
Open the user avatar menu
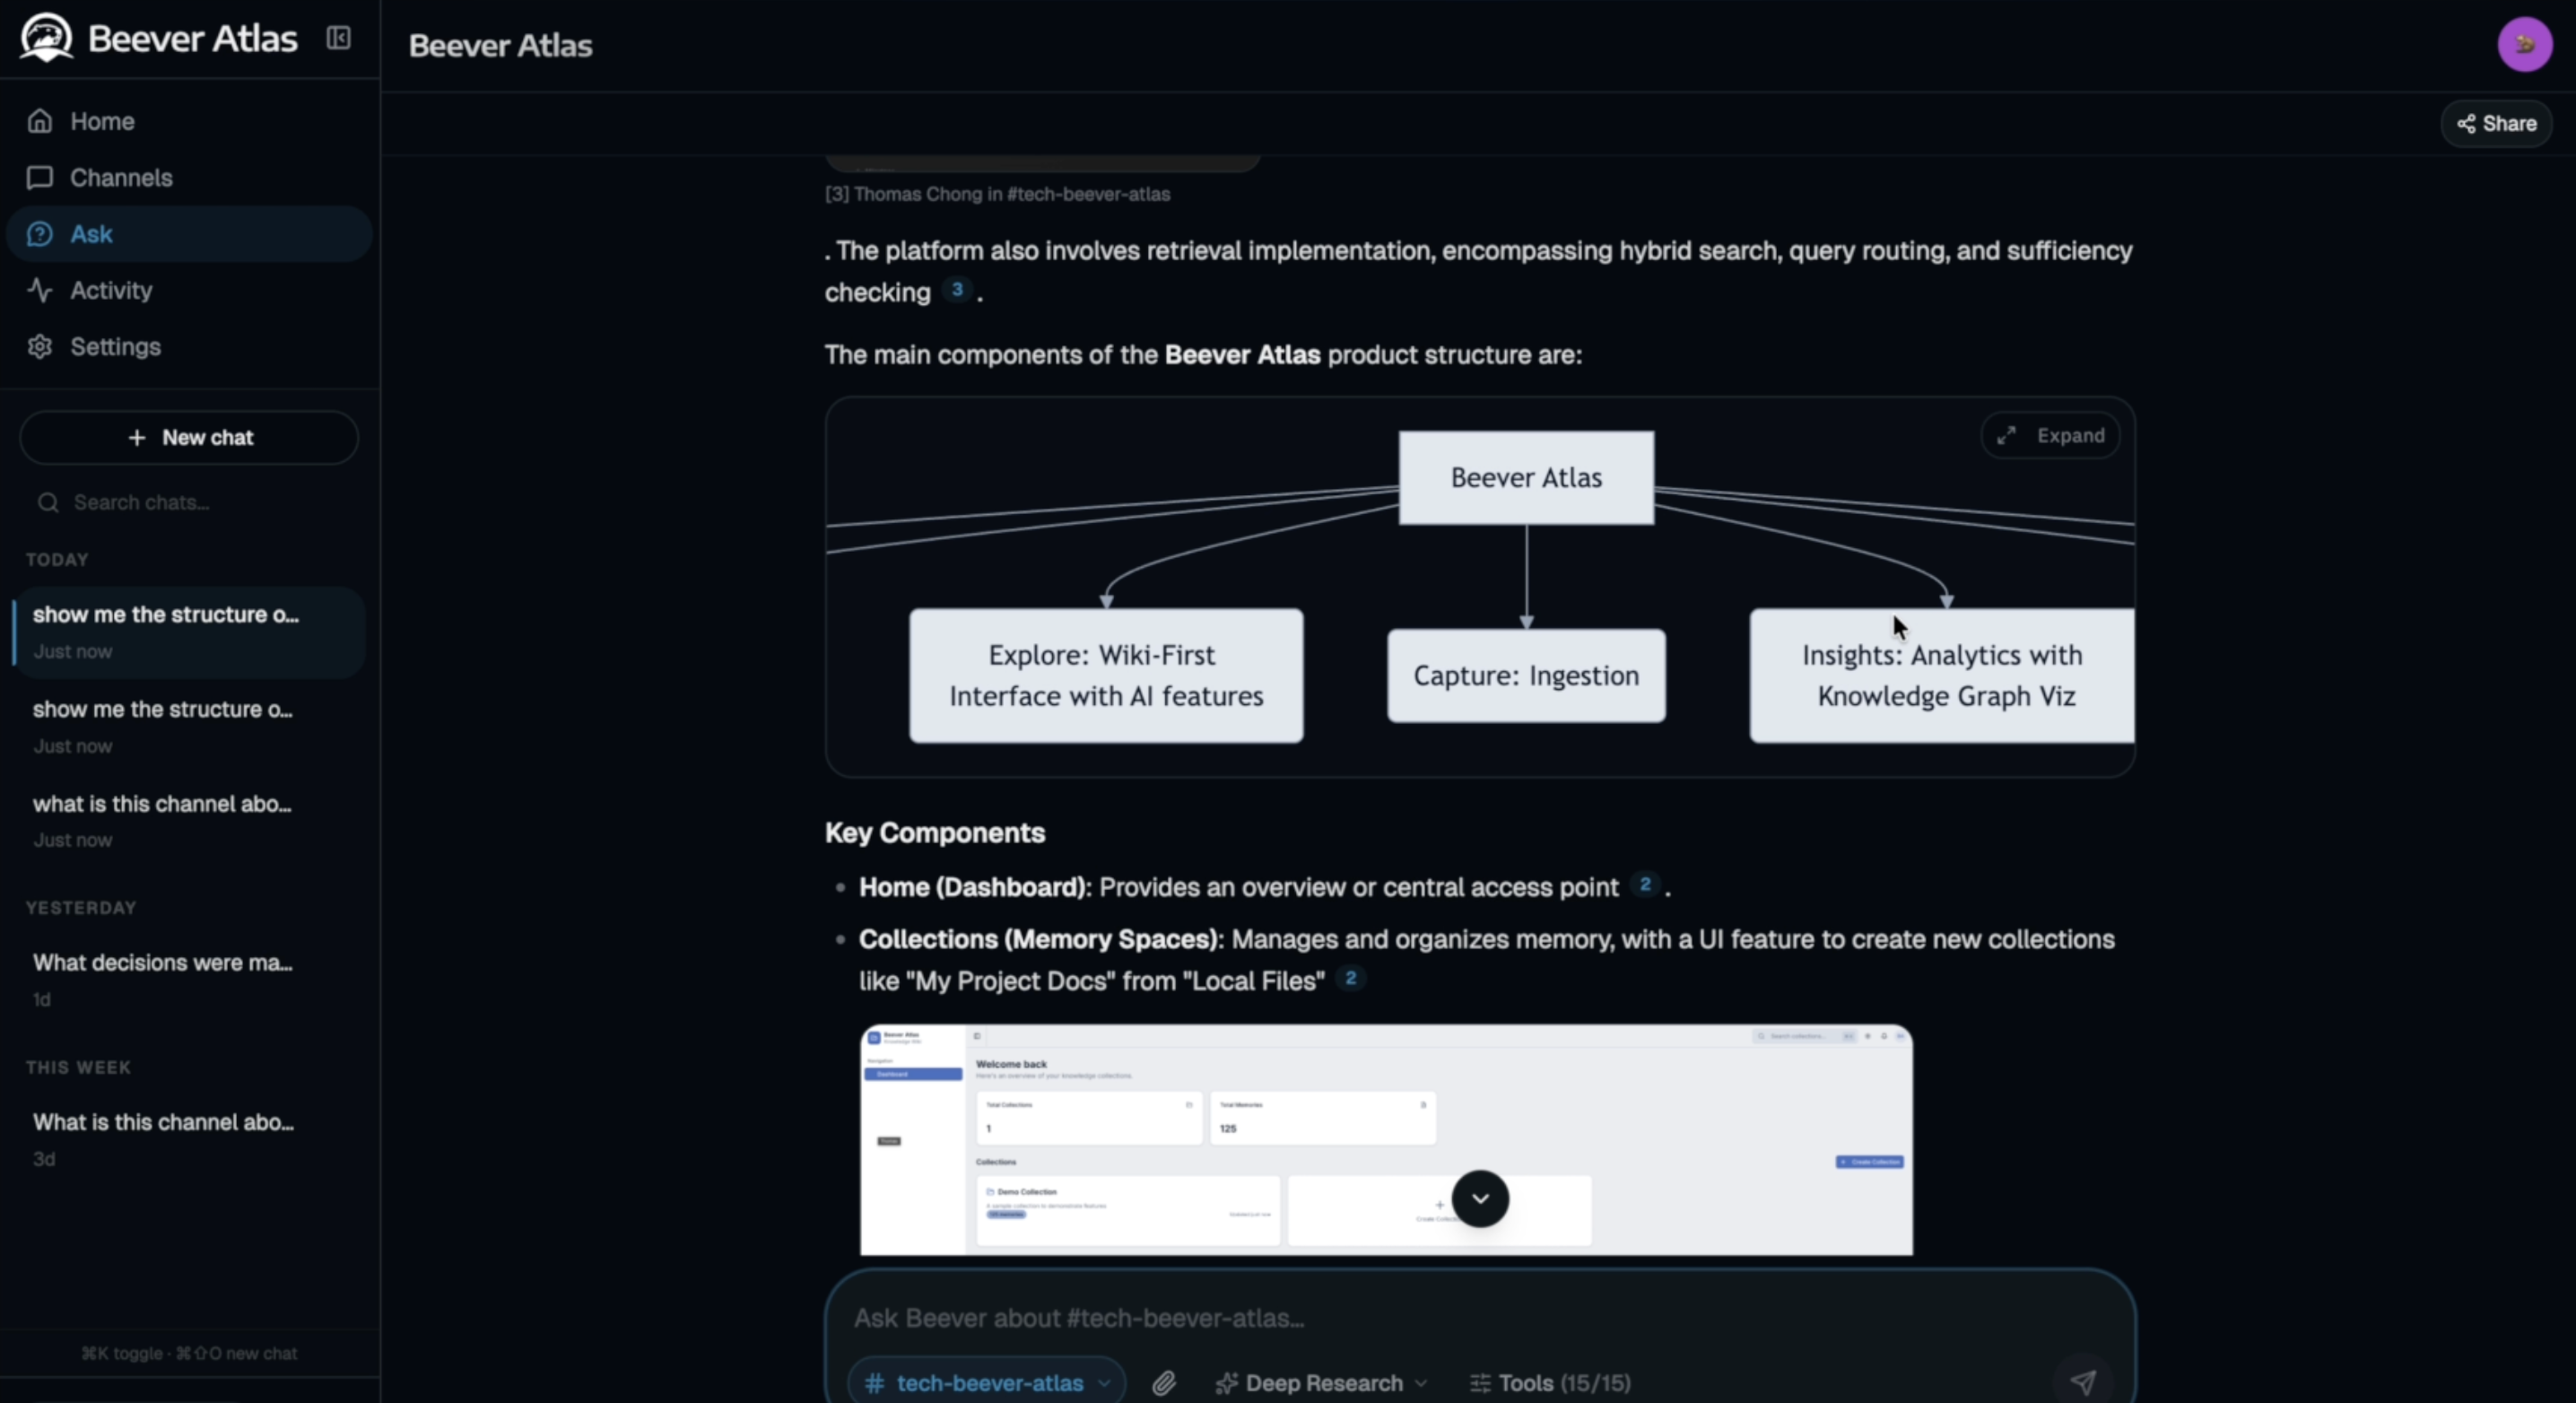pyautogui.click(x=2525, y=44)
